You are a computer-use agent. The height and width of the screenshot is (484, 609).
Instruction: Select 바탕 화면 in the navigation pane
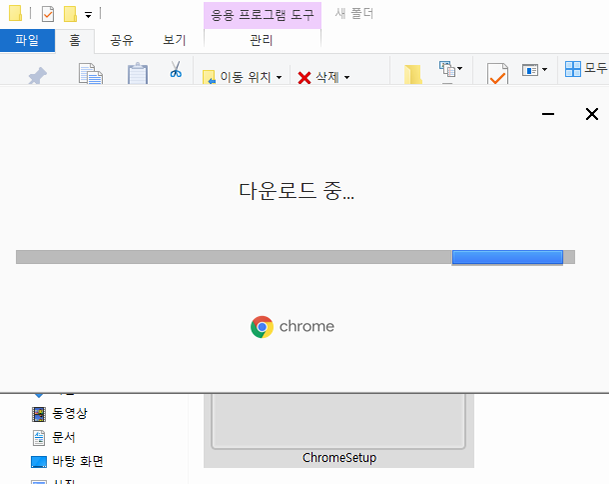click(x=67, y=461)
